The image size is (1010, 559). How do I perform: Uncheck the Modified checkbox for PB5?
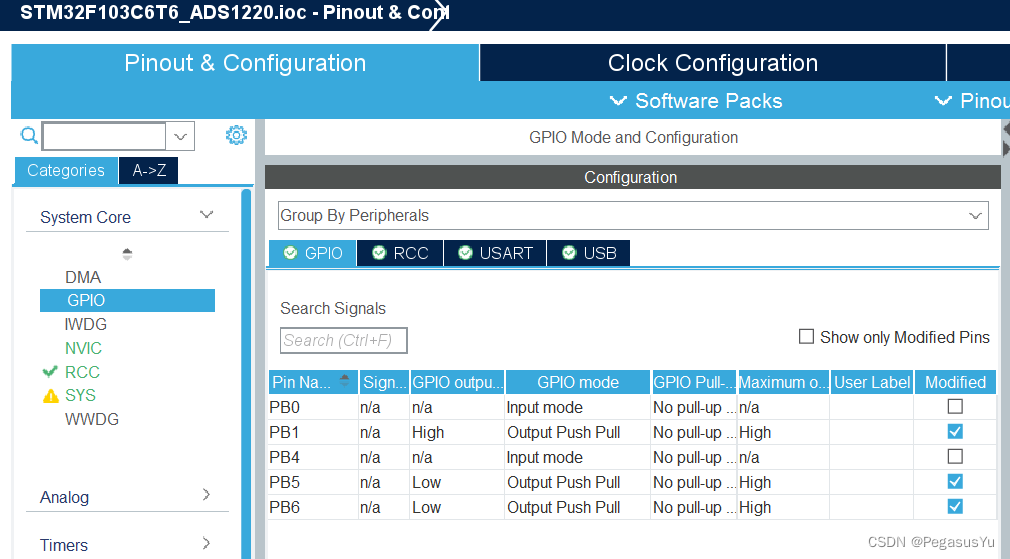[x=955, y=482]
